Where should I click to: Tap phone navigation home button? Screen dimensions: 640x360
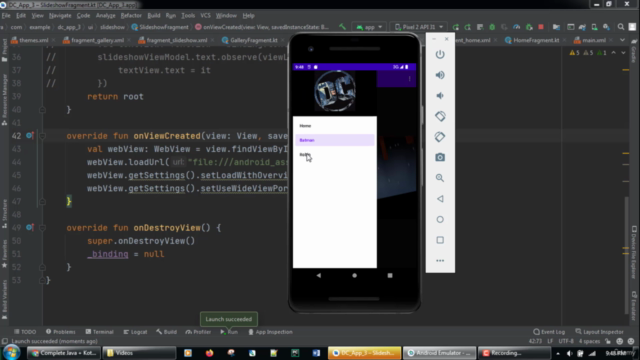point(354,276)
